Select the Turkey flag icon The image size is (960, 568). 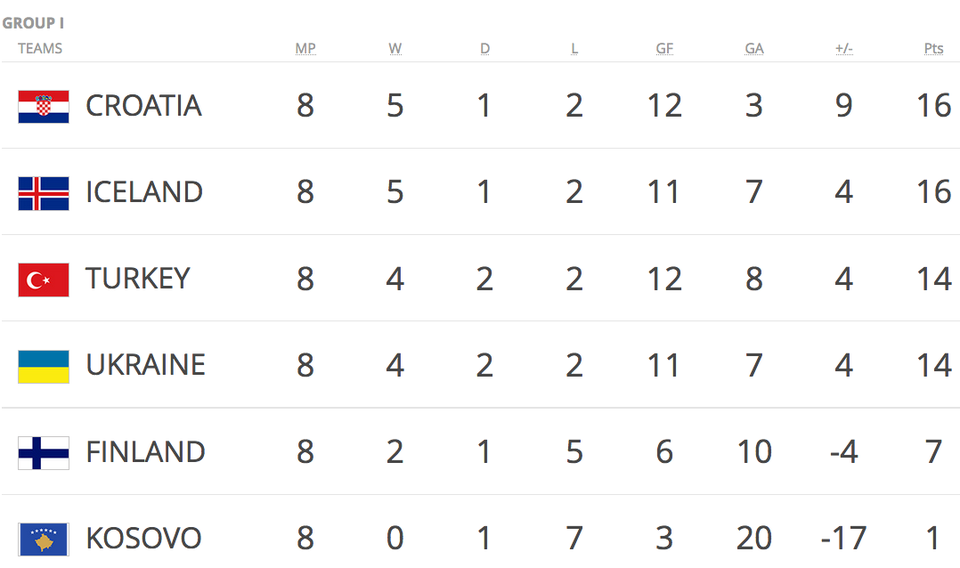pos(43,280)
